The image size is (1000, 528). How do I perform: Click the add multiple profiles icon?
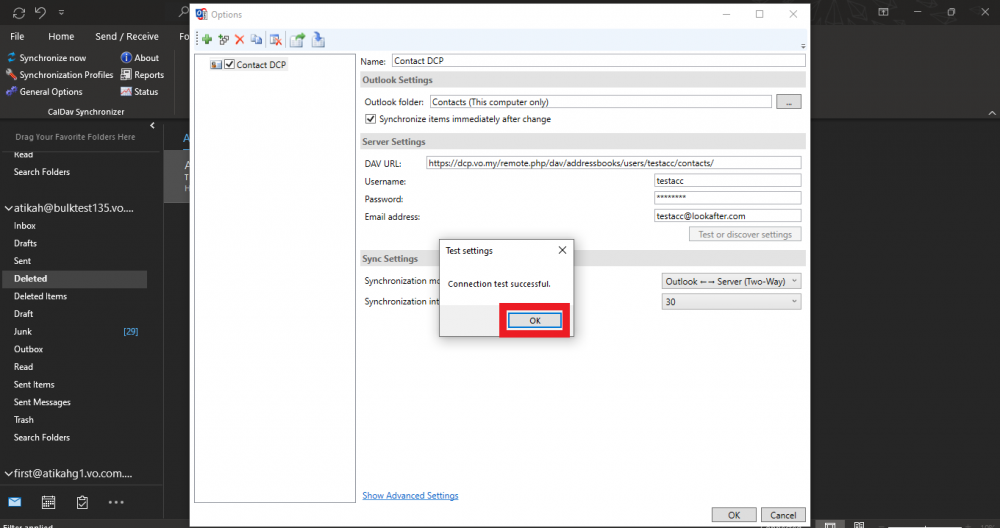click(x=223, y=40)
